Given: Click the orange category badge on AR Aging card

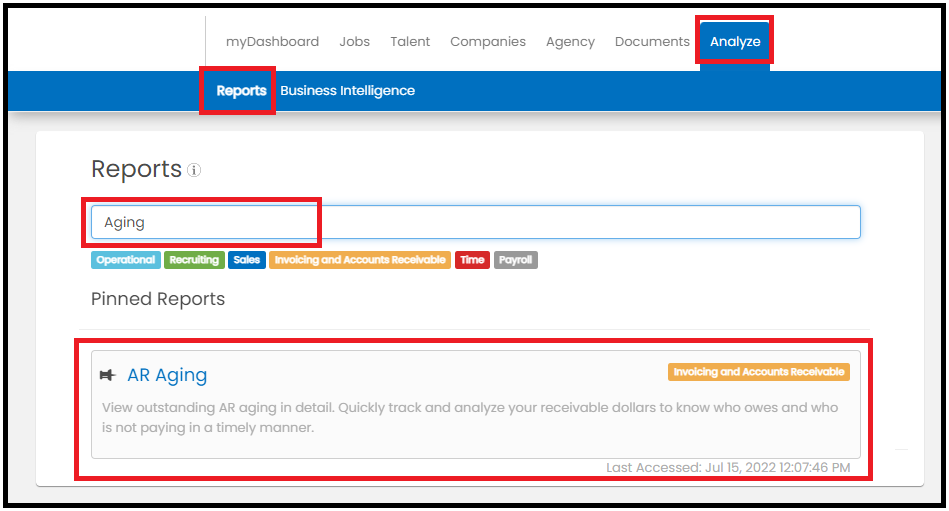Looking at the screenshot, I should click(759, 372).
